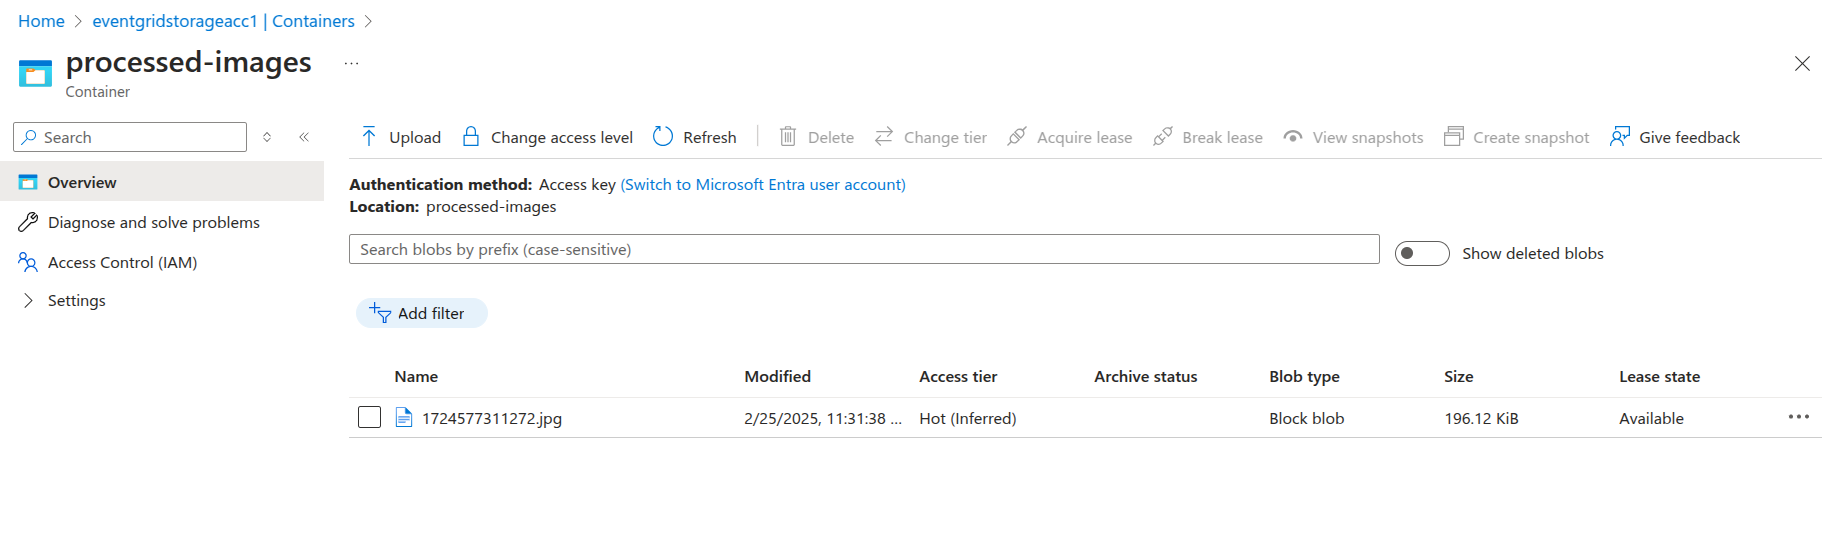This screenshot has width=1841, height=536.
Task: Enable Show deleted blobs toggle
Action: tap(1421, 254)
